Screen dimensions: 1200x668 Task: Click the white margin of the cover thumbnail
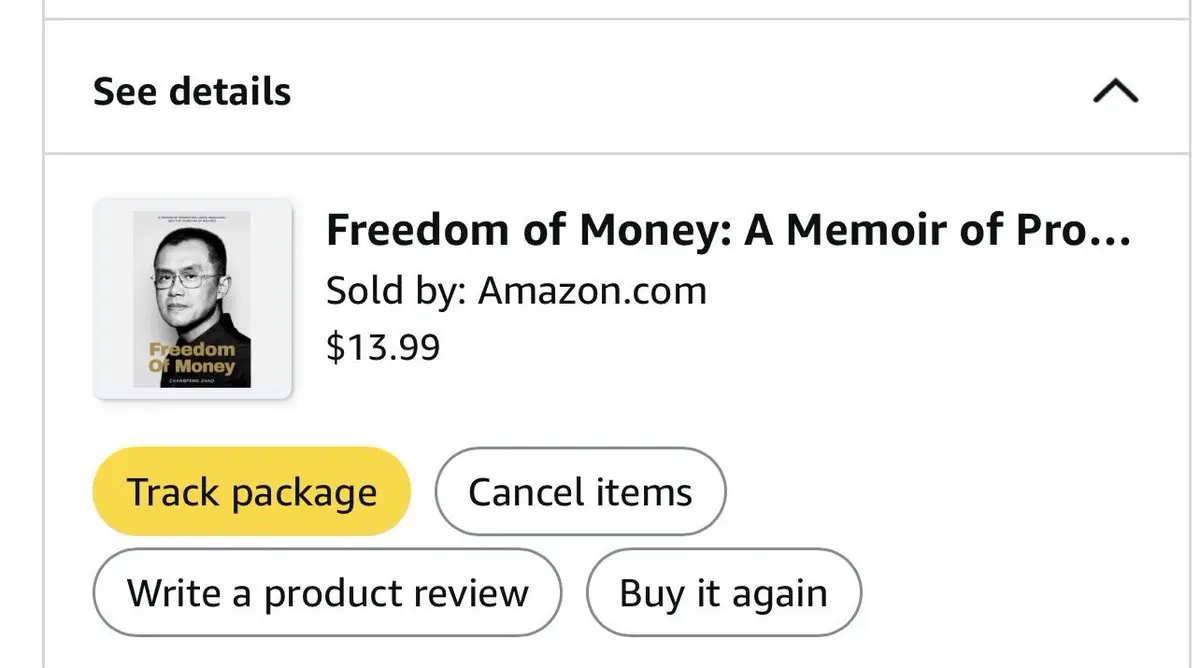click(113, 300)
